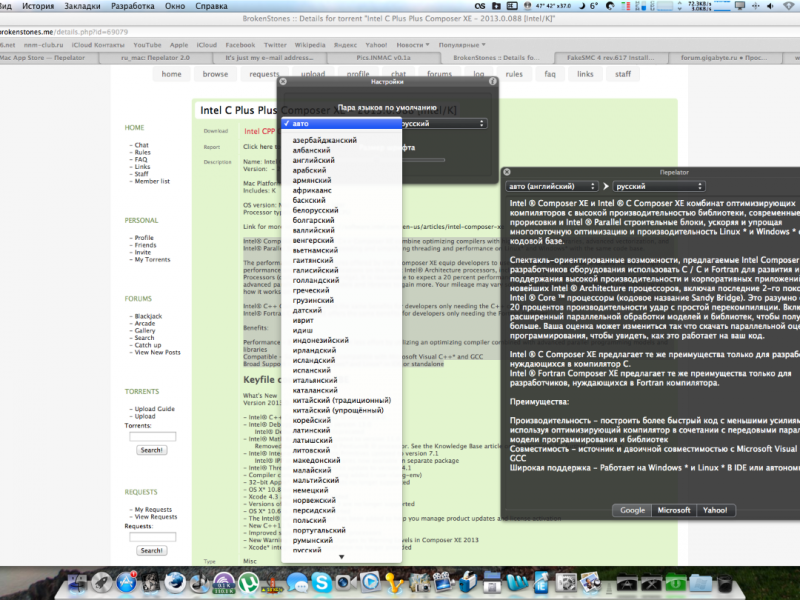Choose авто in the language list
The image size is (800, 600).
coord(341,123)
